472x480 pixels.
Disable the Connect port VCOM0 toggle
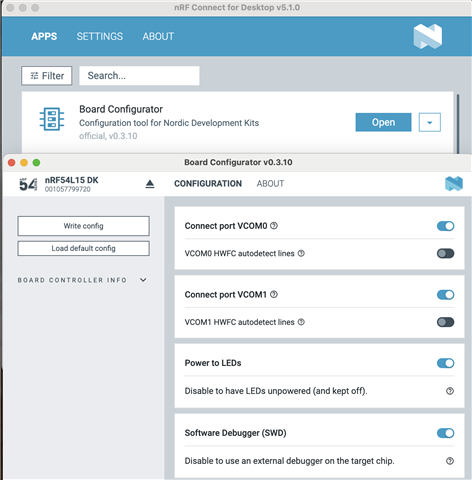coord(445,226)
